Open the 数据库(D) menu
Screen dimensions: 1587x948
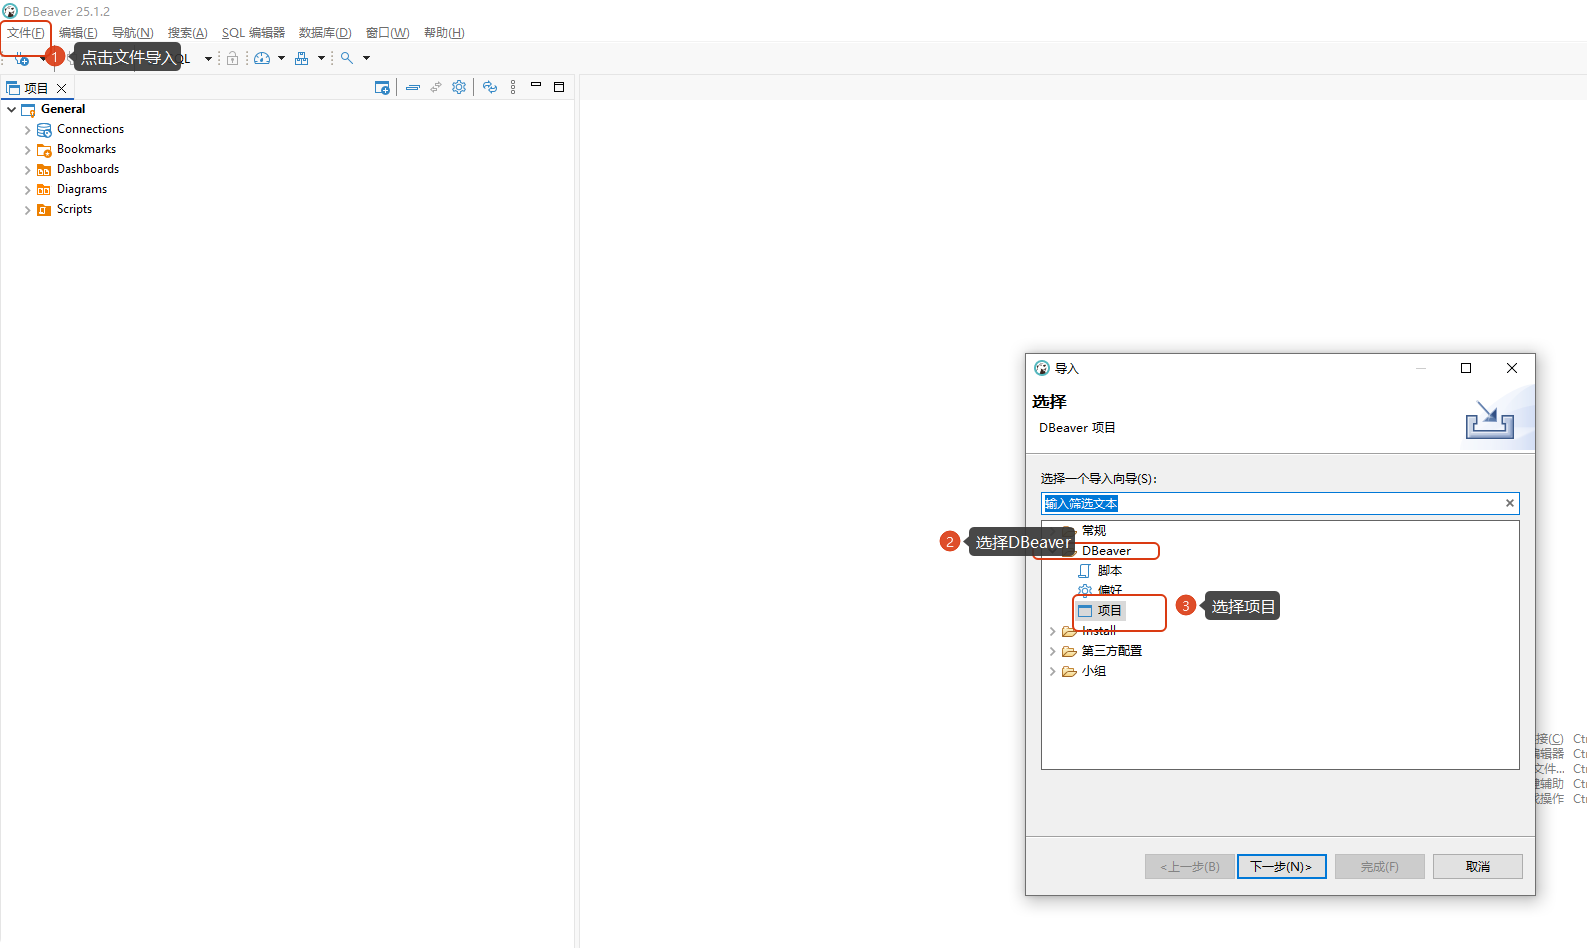(325, 33)
